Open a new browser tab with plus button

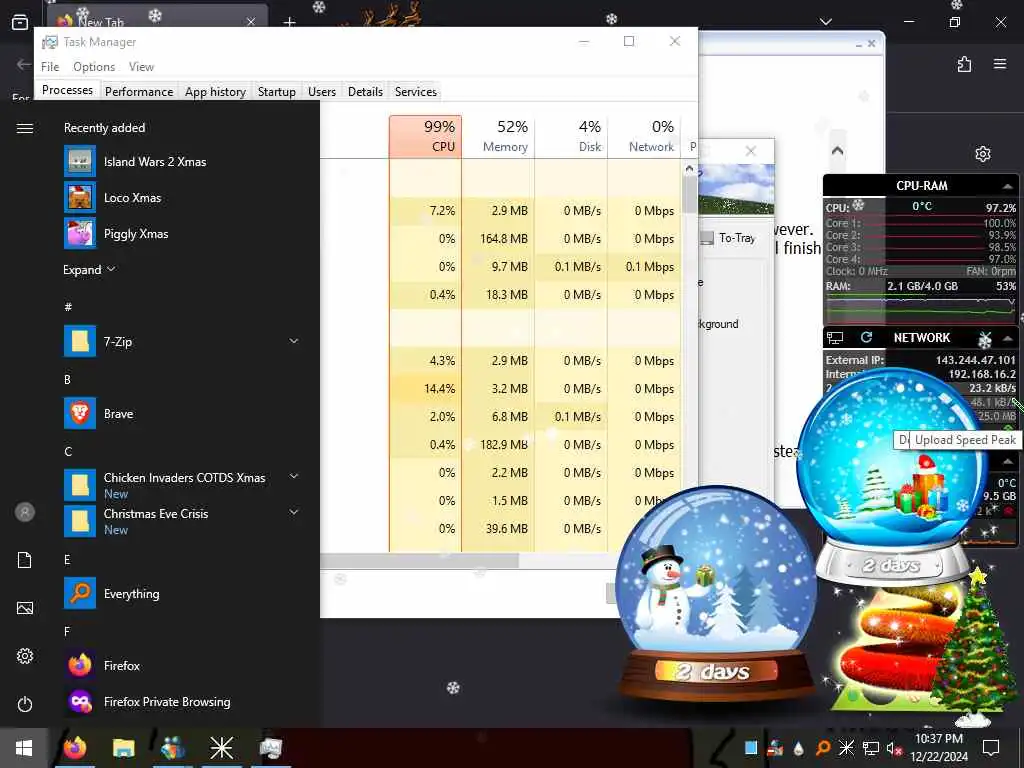[x=289, y=22]
